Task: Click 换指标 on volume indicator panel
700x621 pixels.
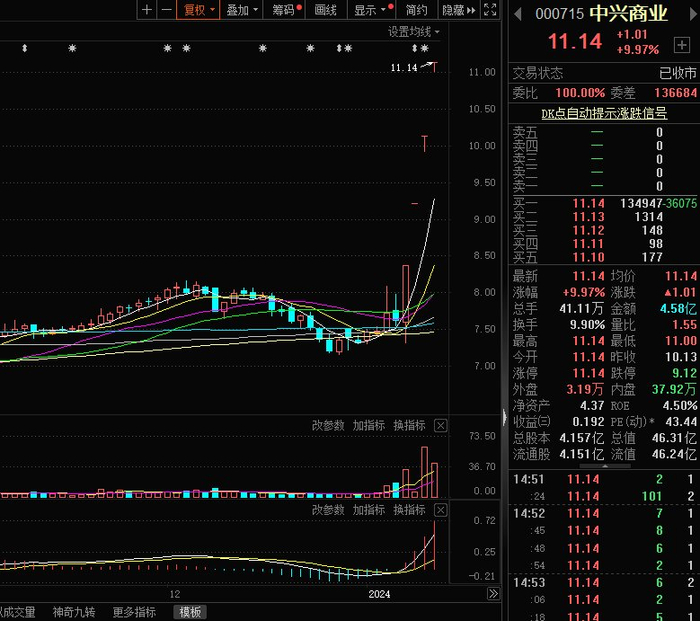Action: click(409, 425)
